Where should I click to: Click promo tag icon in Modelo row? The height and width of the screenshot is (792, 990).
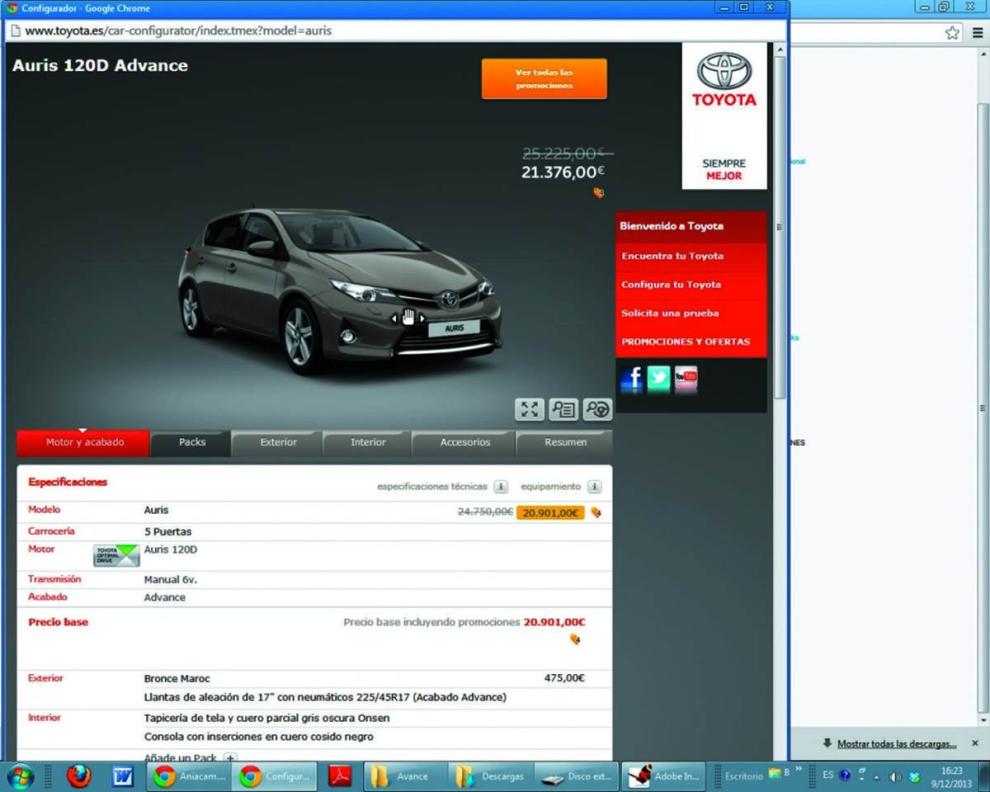coord(595,513)
